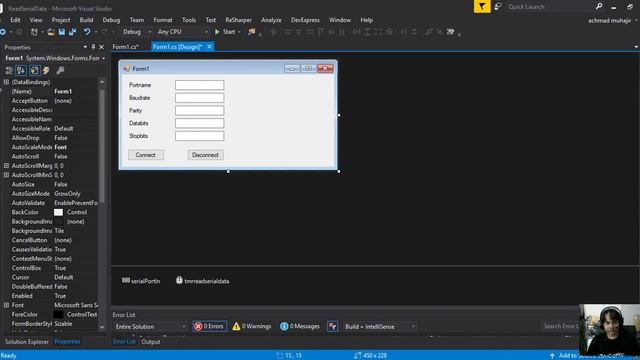This screenshot has height=360, width=640.
Task: Click the Undo arrow icon
Action: click(x=87, y=32)
